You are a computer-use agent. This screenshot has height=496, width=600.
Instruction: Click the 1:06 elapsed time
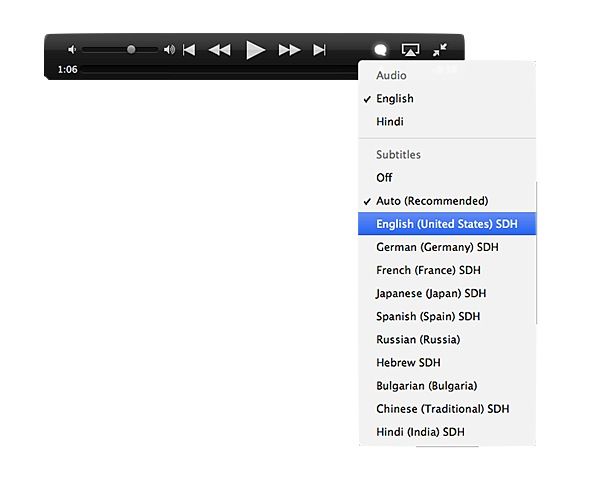click(67, 69)
